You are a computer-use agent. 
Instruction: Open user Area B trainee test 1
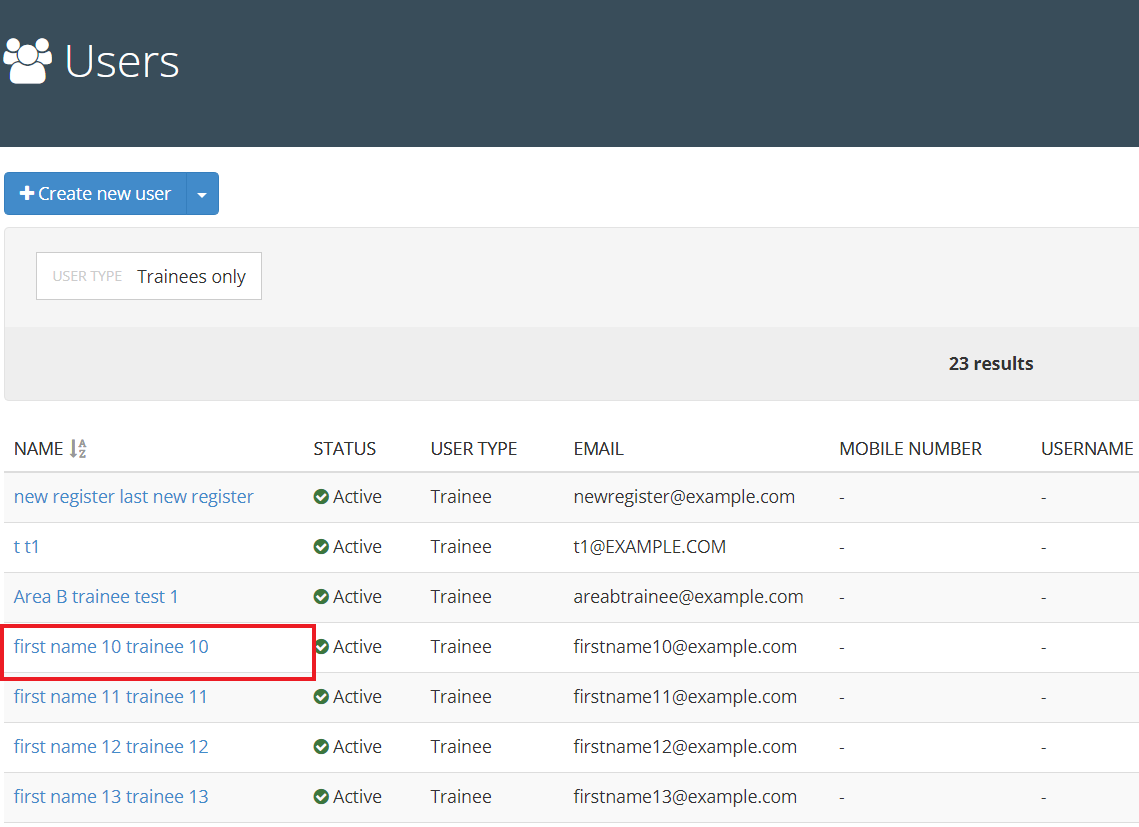[x=96, y=597]
